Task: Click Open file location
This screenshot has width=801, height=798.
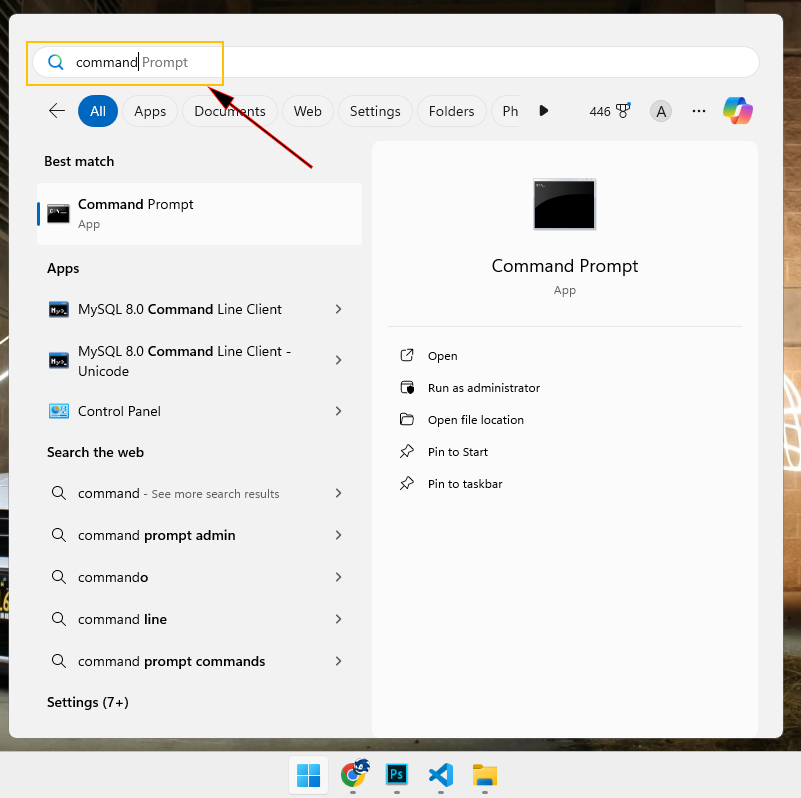Action: click(x=475, y=420)
